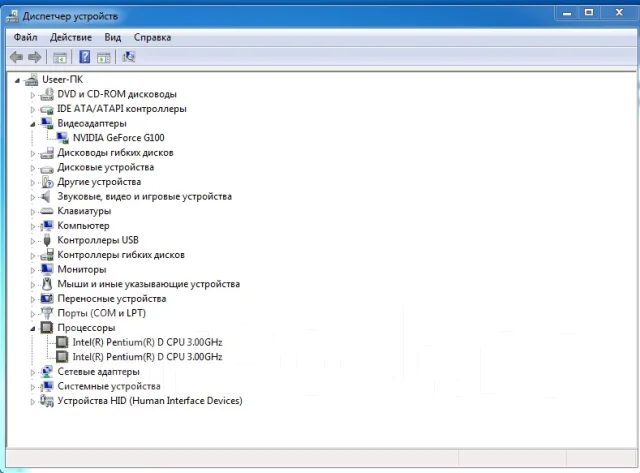Select Устройства HID (Human Interface Devices) label
640x473 pixels.
click(150, 401)
